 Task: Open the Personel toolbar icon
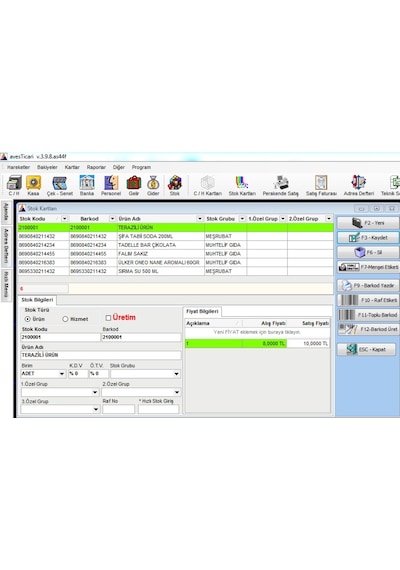coord(111,183)
